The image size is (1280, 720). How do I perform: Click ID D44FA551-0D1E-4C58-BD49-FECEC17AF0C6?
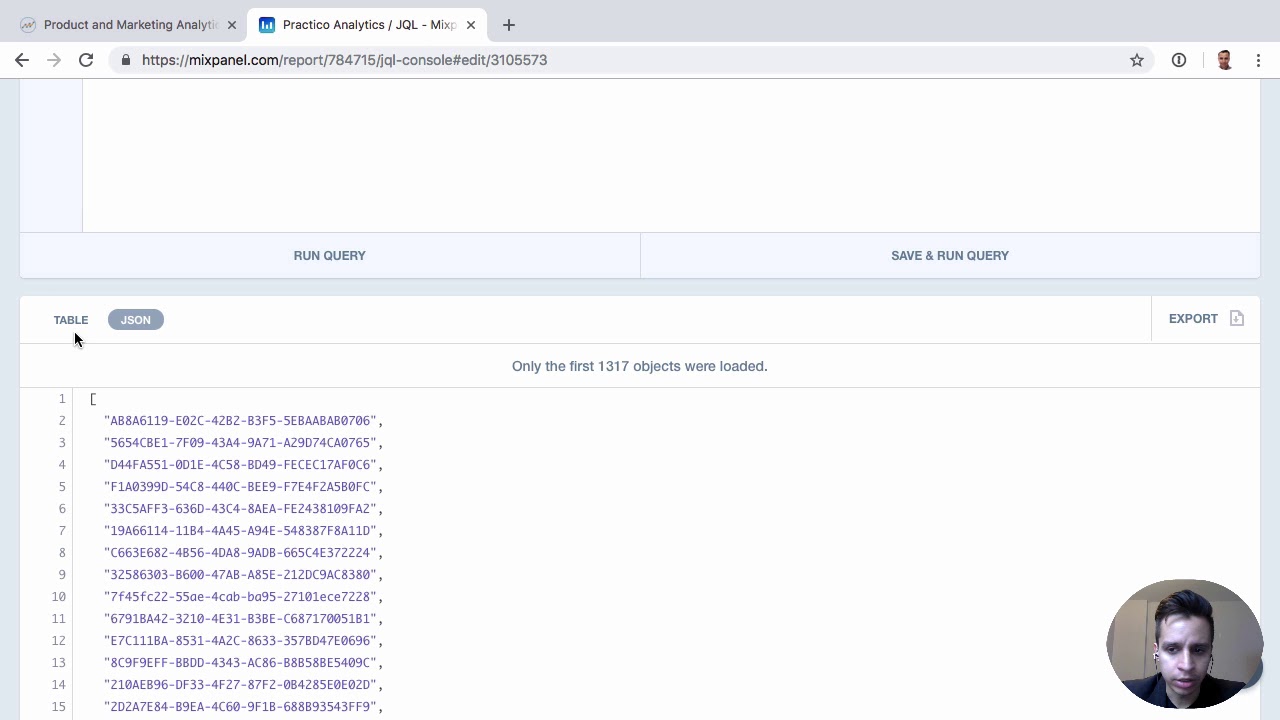[240, 465]
